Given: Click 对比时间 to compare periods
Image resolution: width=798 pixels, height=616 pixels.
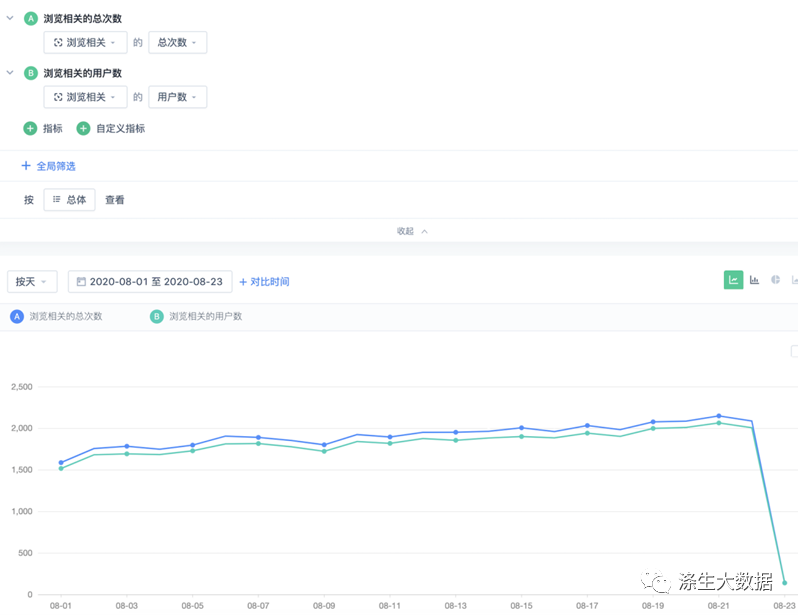Looking at the screenshot, I should point(264,282).
